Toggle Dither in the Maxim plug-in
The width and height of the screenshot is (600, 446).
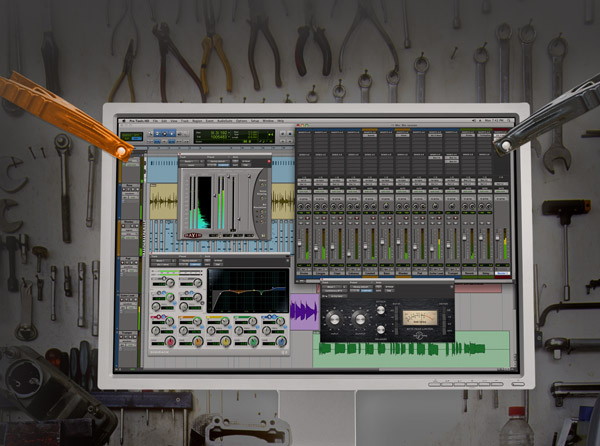tap(262, 185)
